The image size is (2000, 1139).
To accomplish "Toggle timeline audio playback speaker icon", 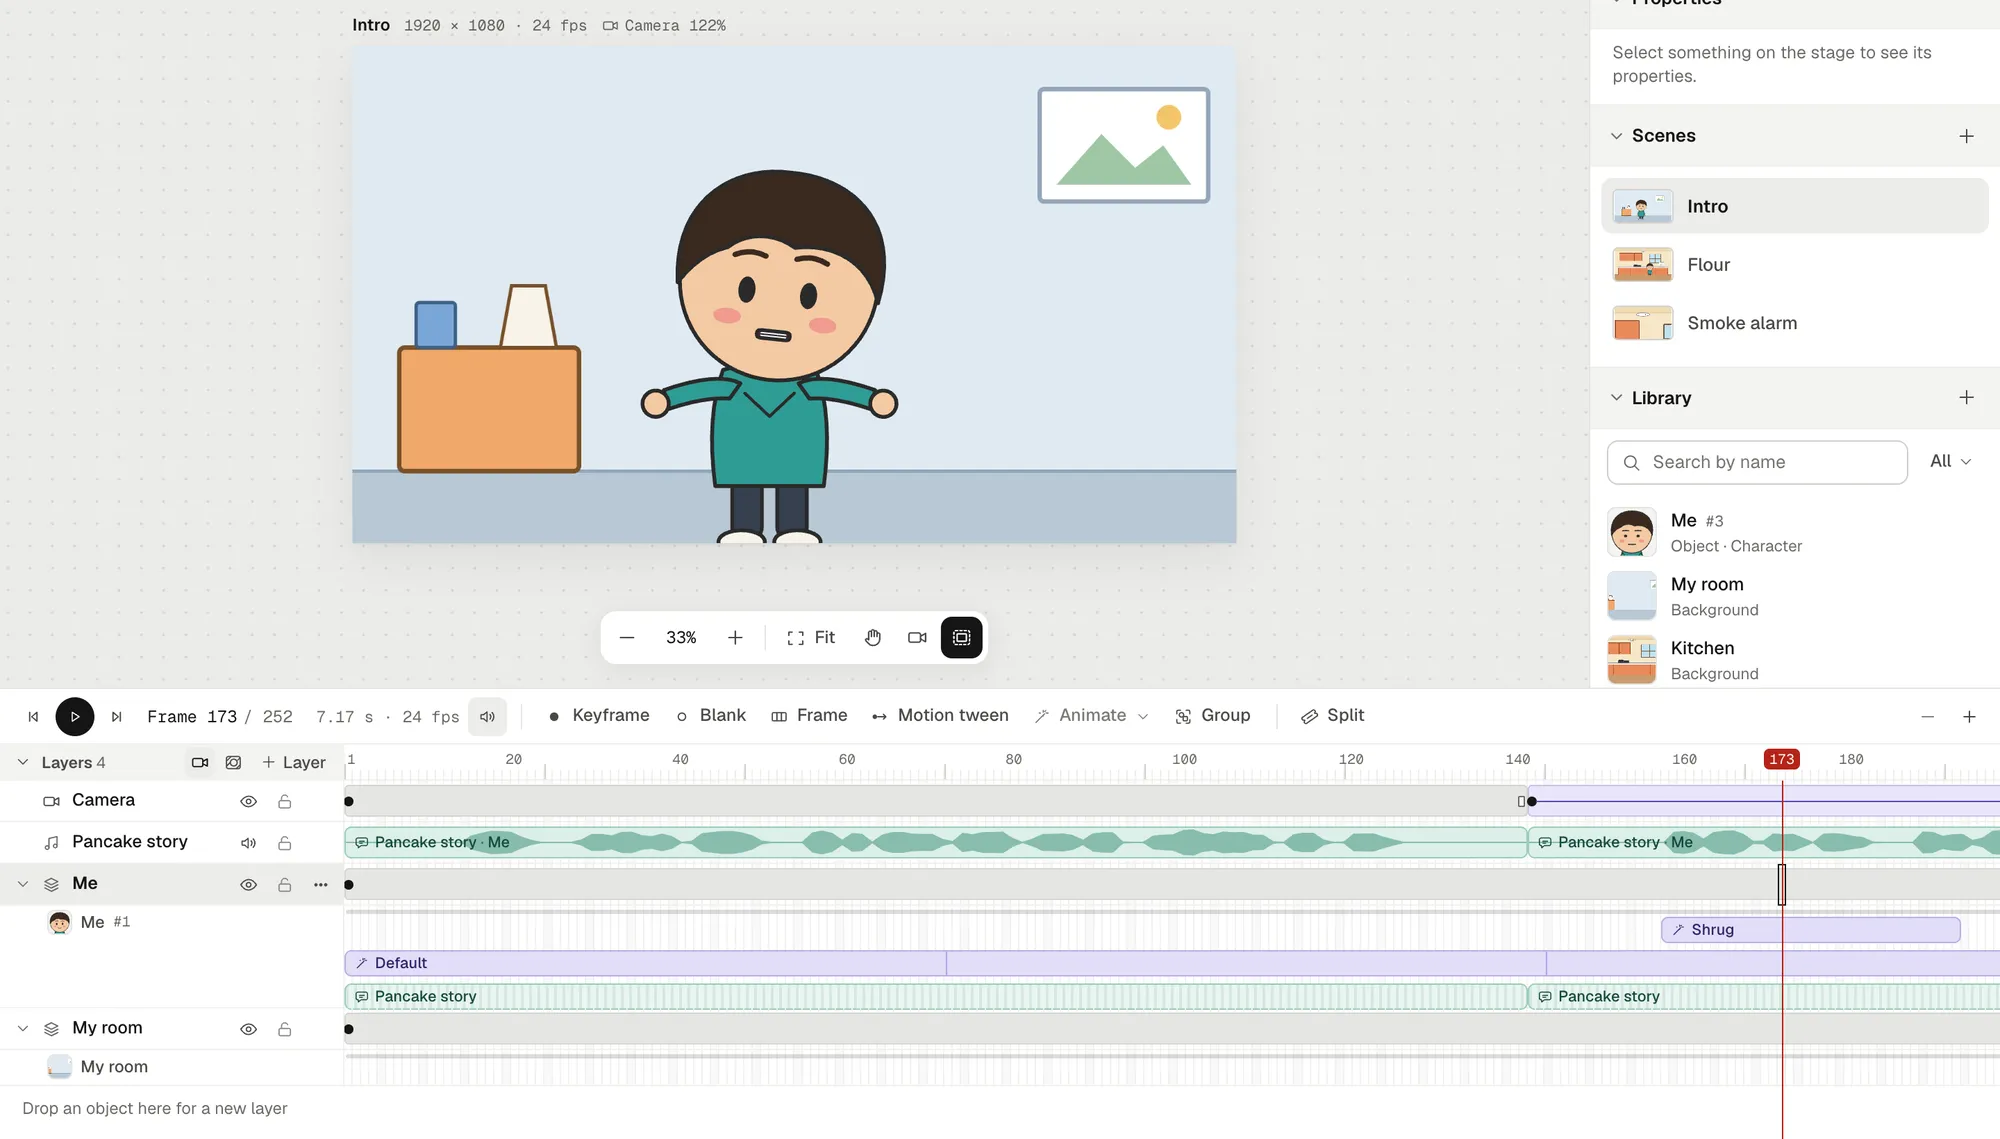I will click(x=488, y=717).
